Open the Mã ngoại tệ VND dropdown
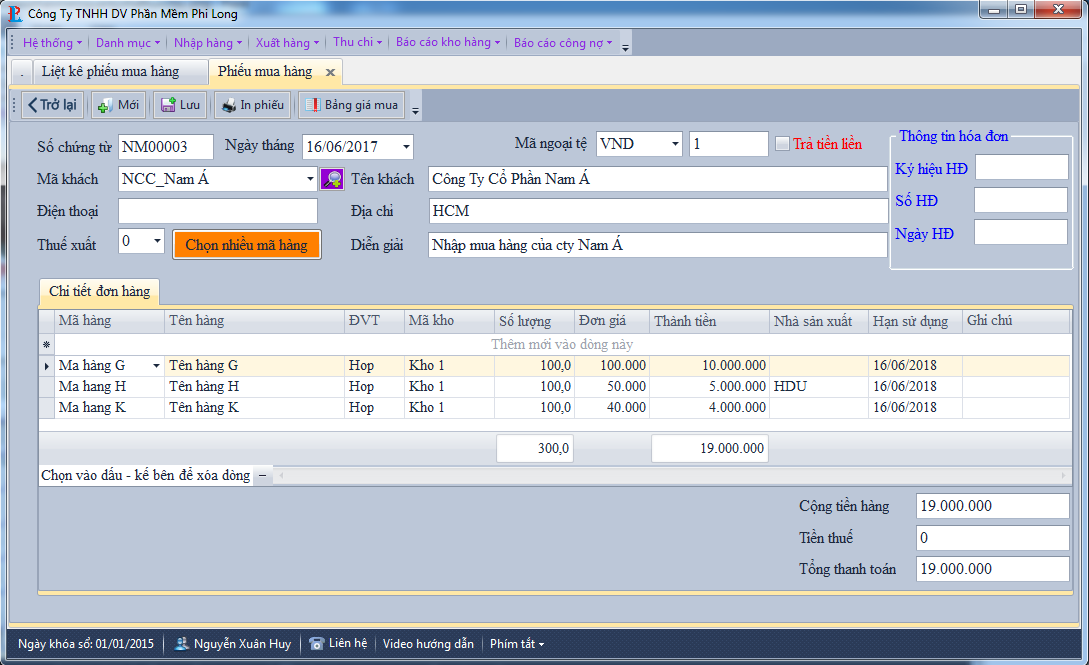Viewport: 1089px width, 665px height. 675,144
